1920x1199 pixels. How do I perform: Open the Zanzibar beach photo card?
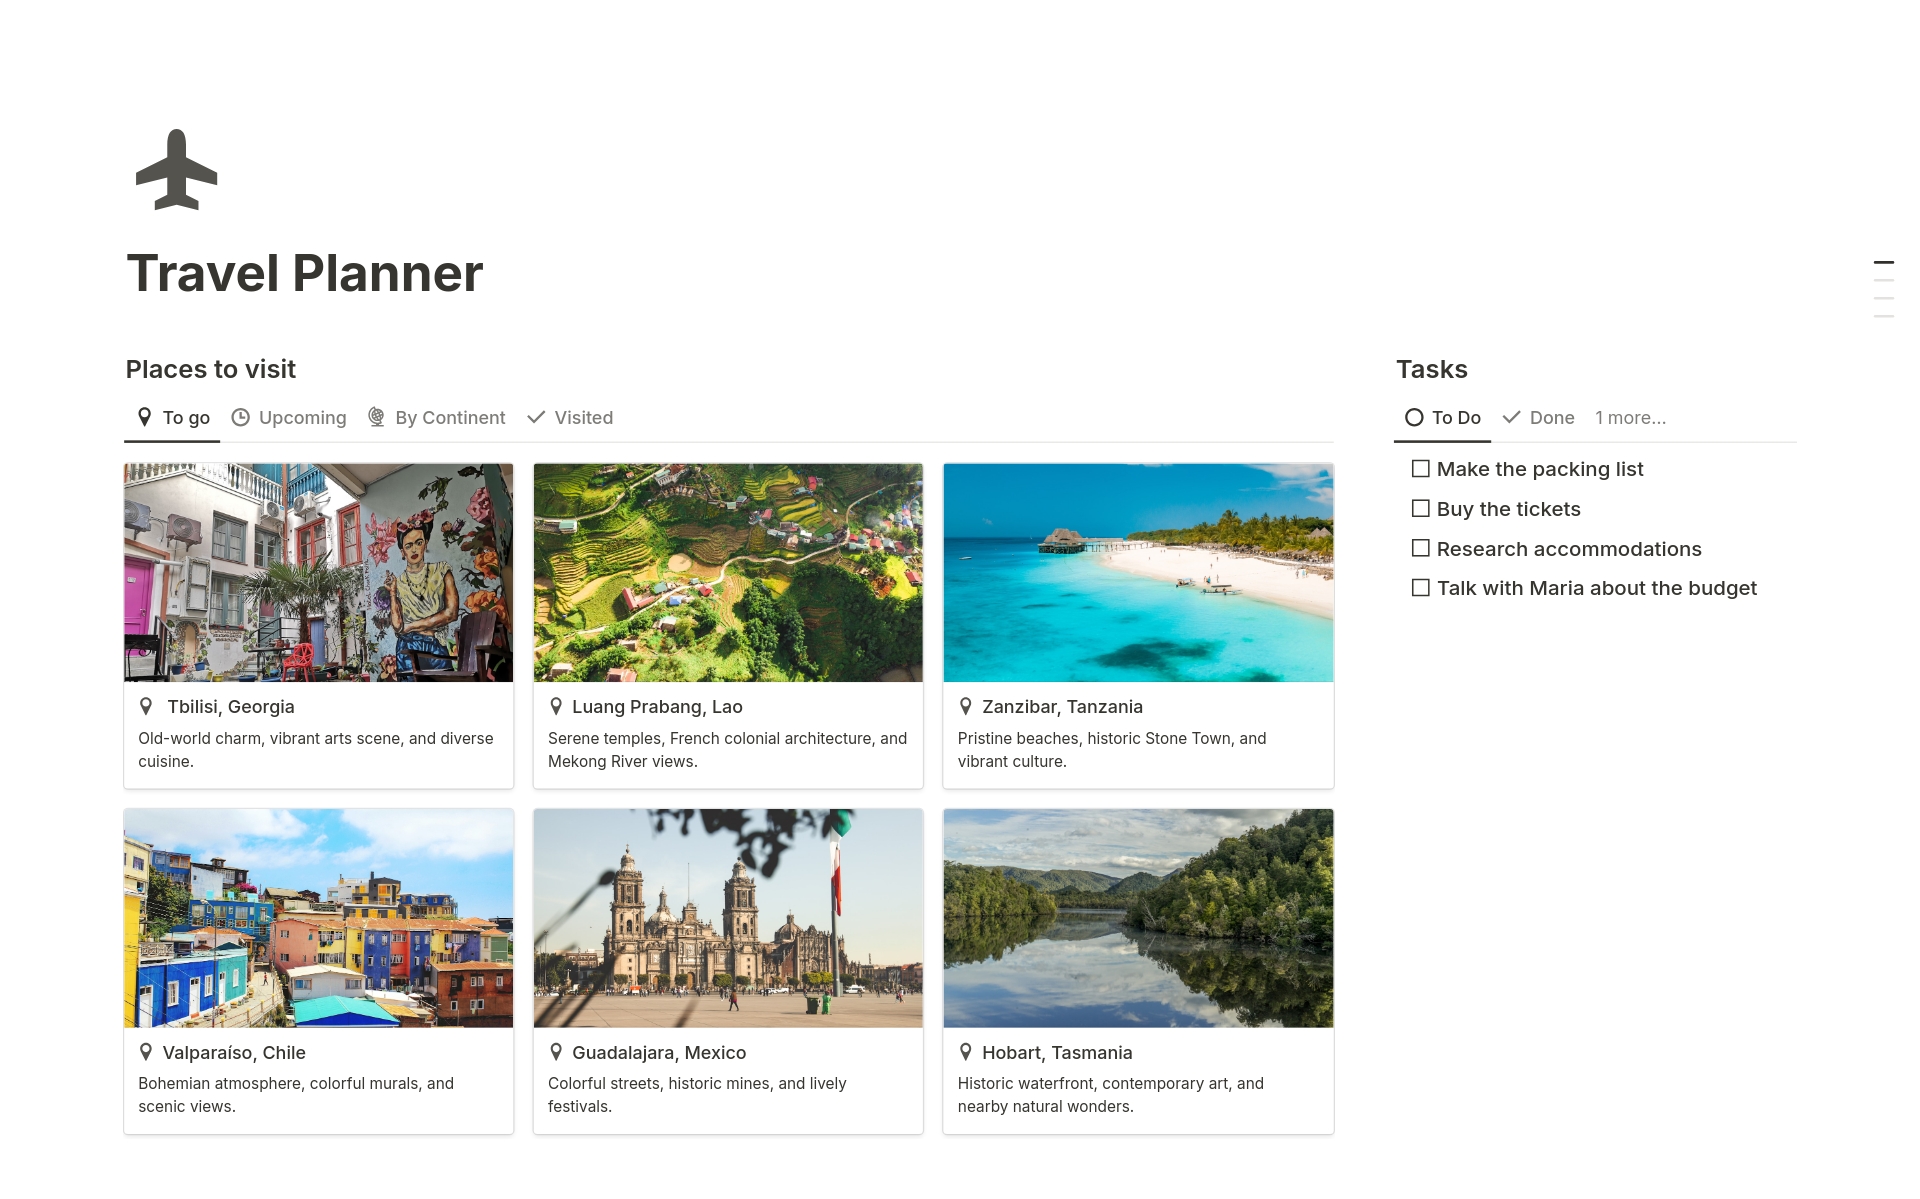(1138, 573)
